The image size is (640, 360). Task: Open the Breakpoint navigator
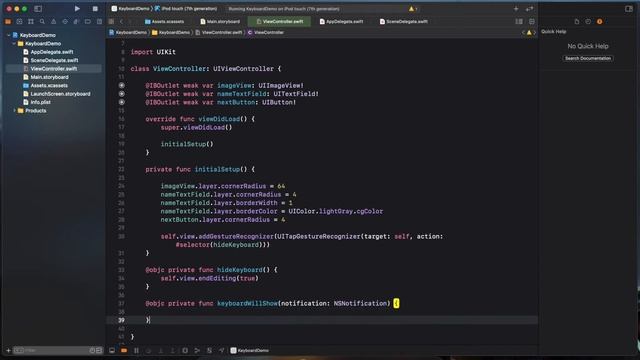click(x=87, y=21)
